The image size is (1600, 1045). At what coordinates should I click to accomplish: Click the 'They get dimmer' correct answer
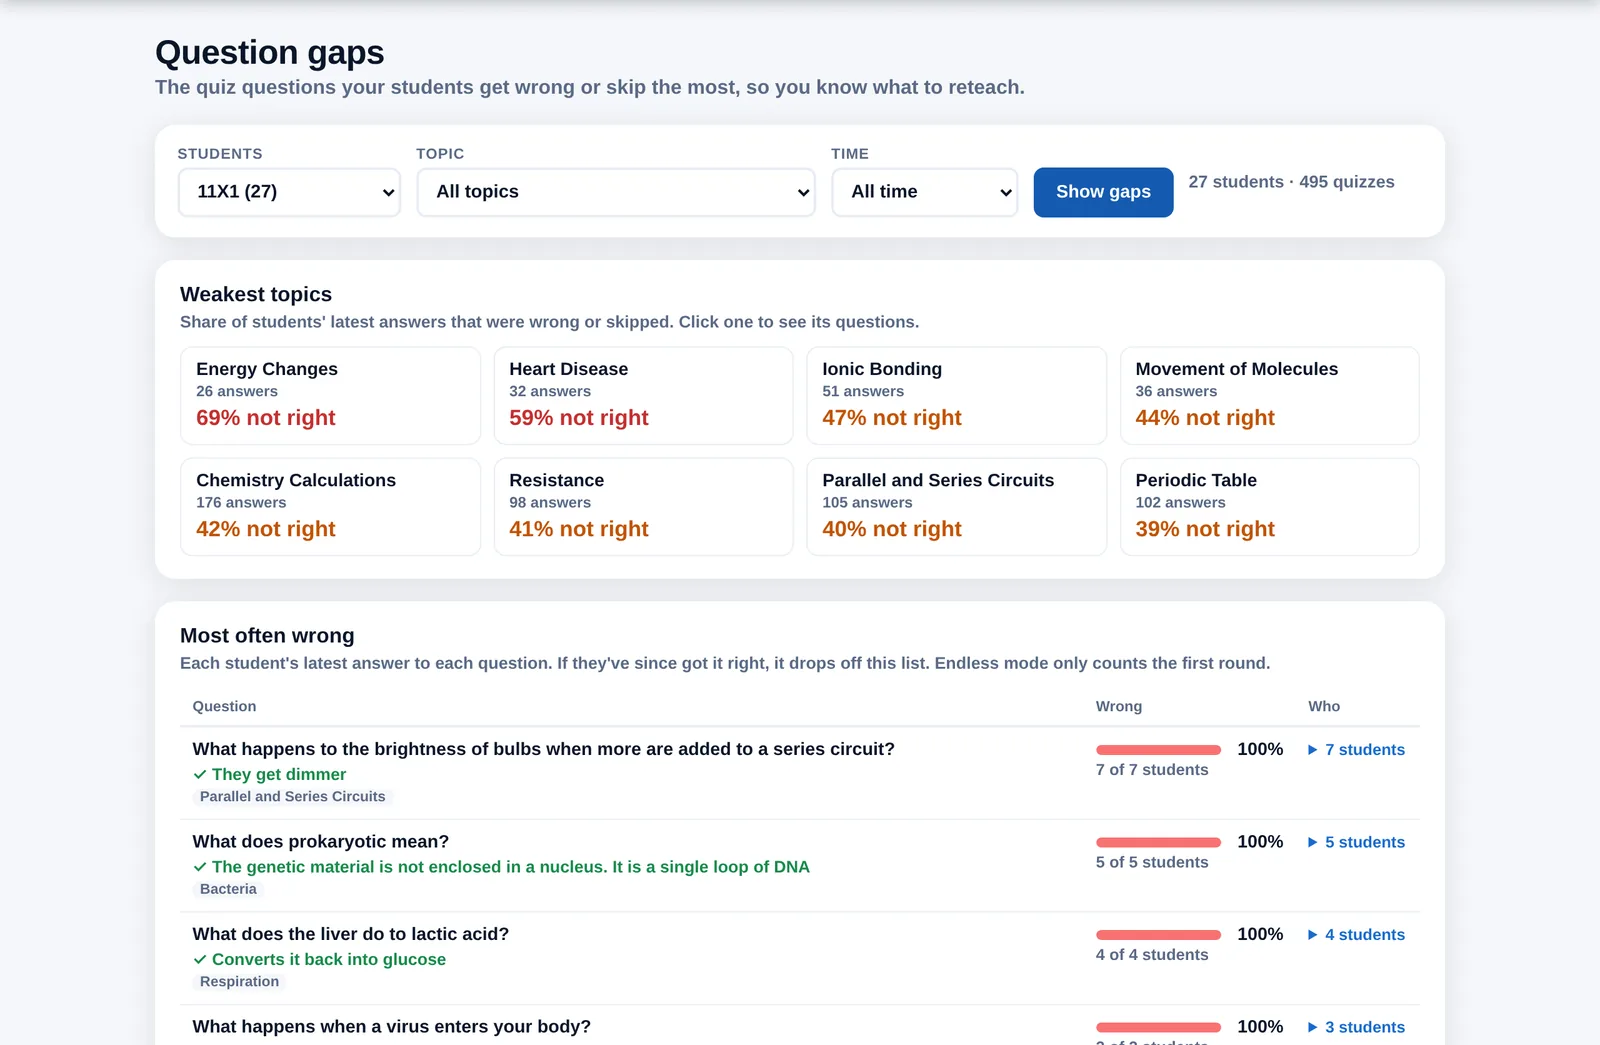[x=270, y=774]
